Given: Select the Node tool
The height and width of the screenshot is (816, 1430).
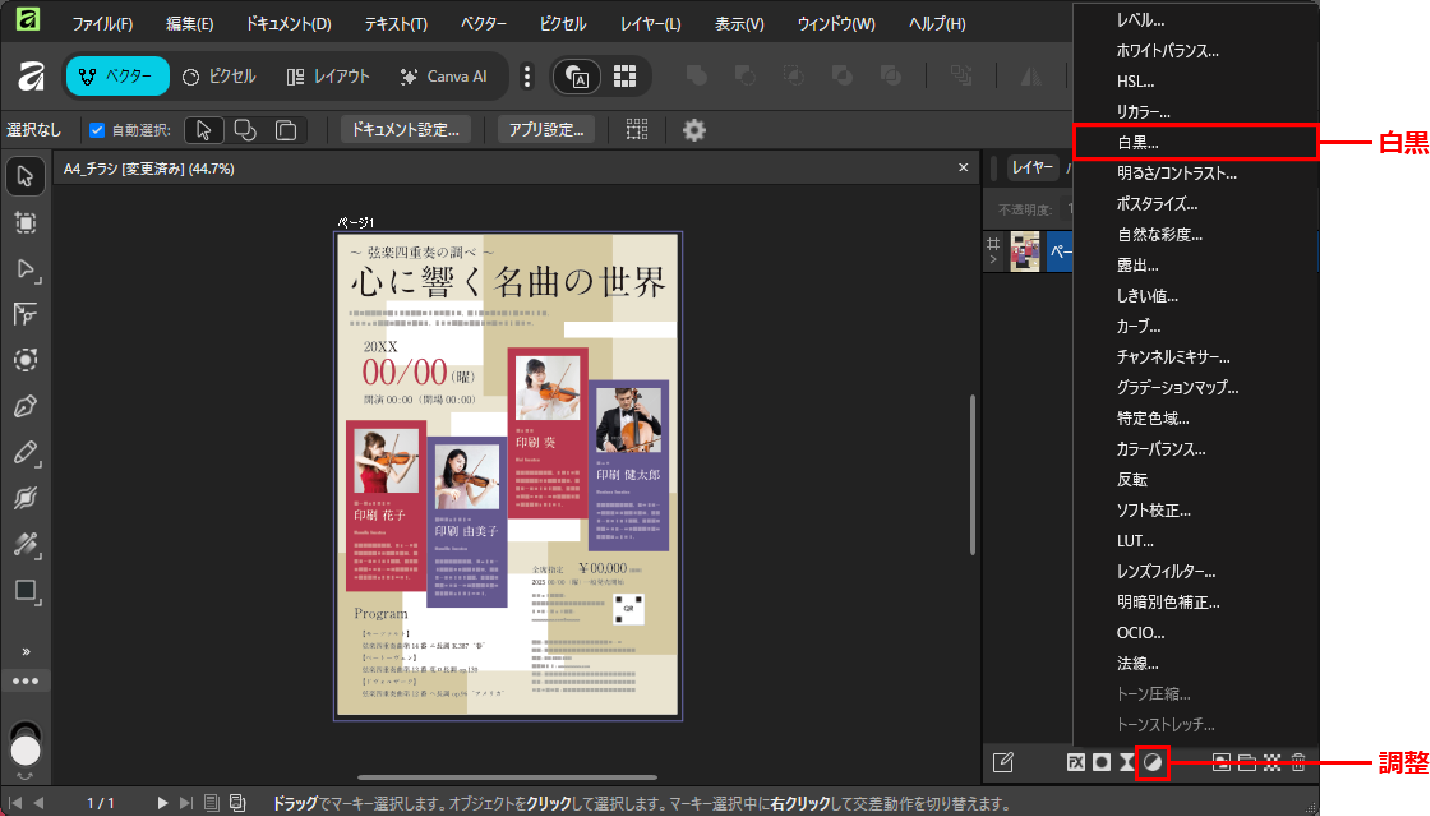Looking at the screenshot, I should 26,269.
